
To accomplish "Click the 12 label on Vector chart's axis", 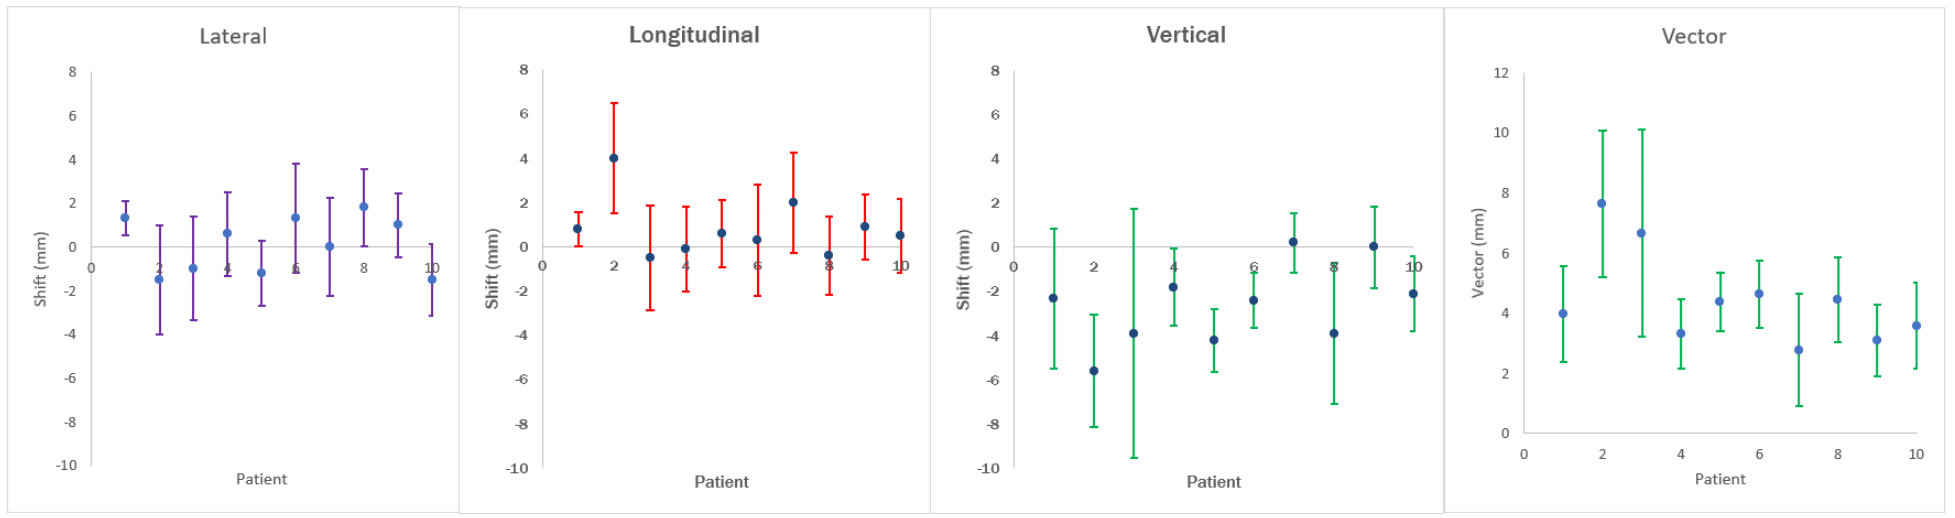I will pyautogui.click(x=1501, y=73).
